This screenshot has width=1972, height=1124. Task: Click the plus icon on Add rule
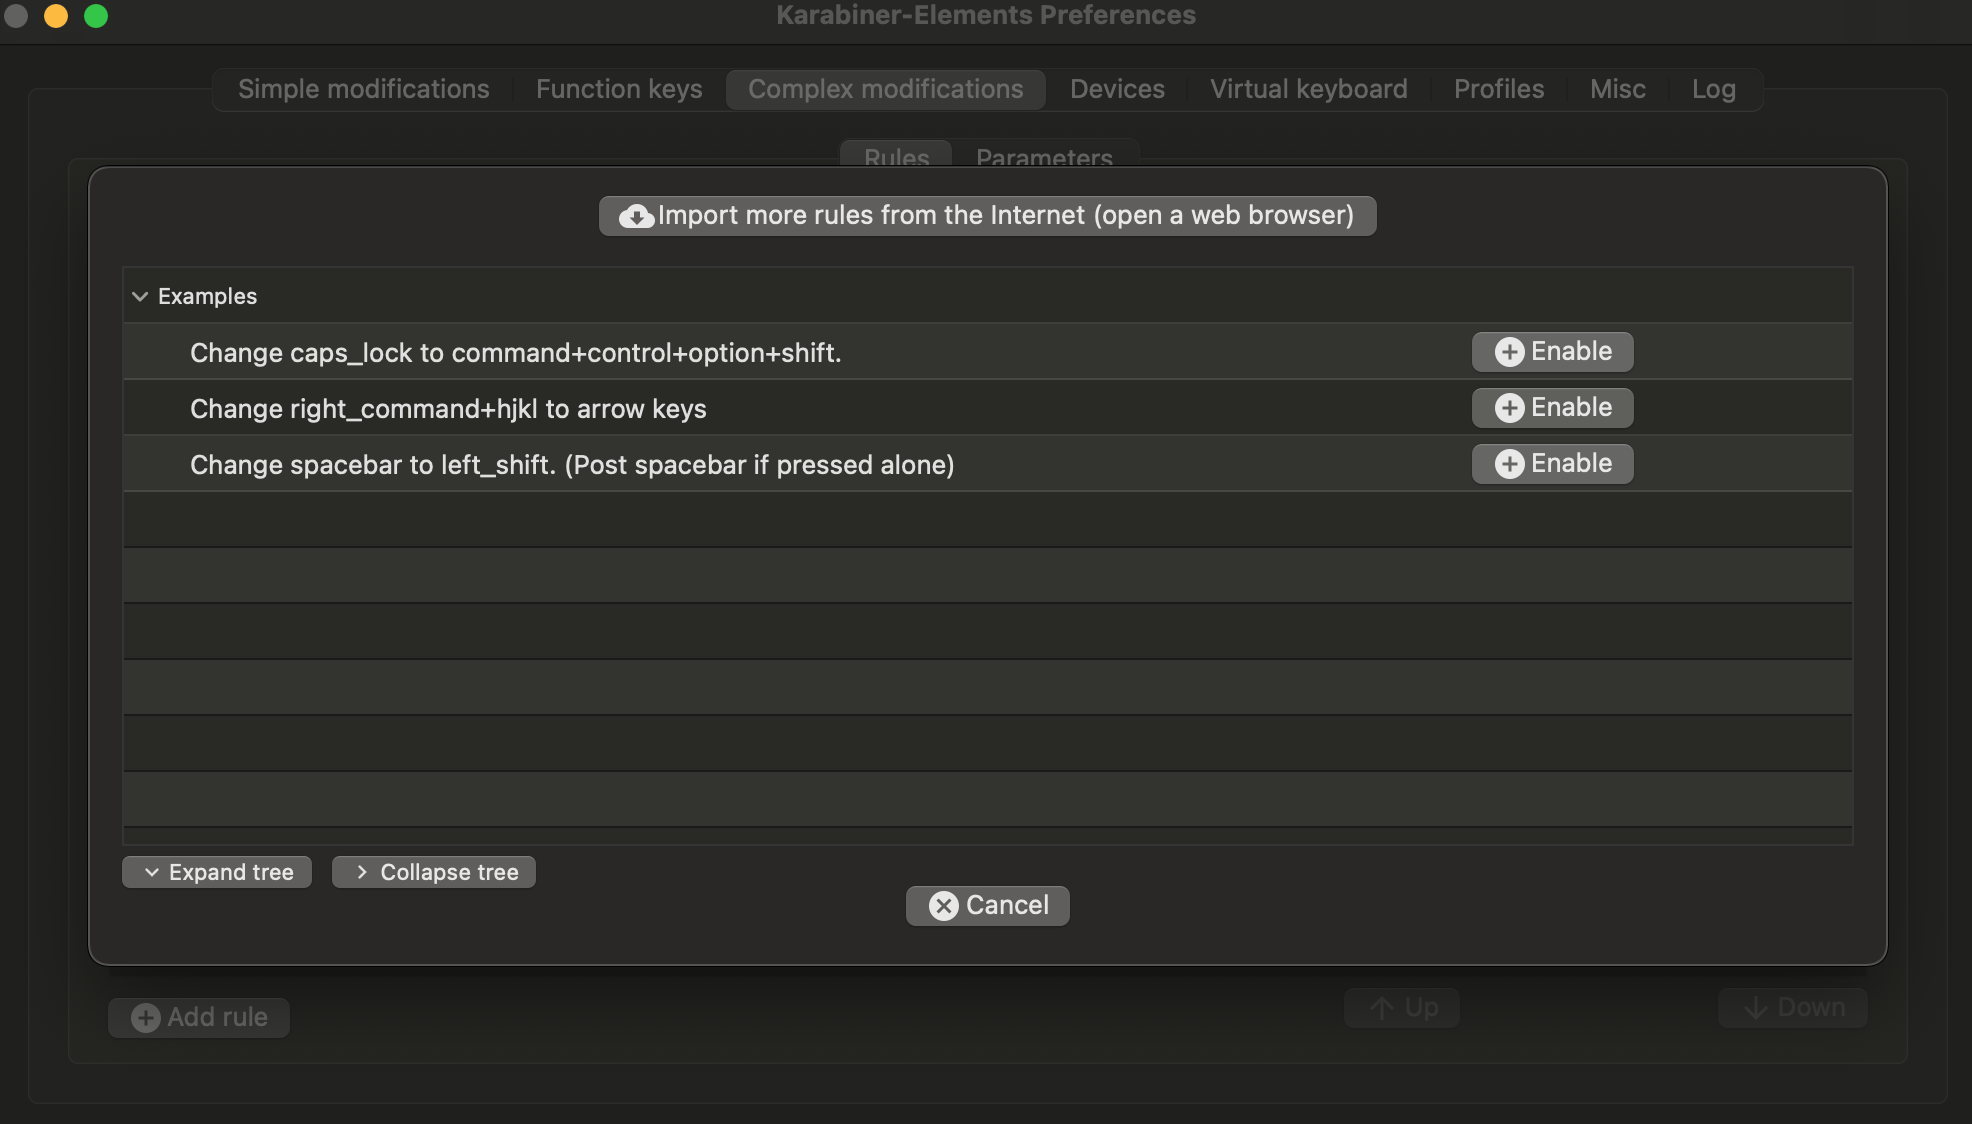tap(146, 1018)
